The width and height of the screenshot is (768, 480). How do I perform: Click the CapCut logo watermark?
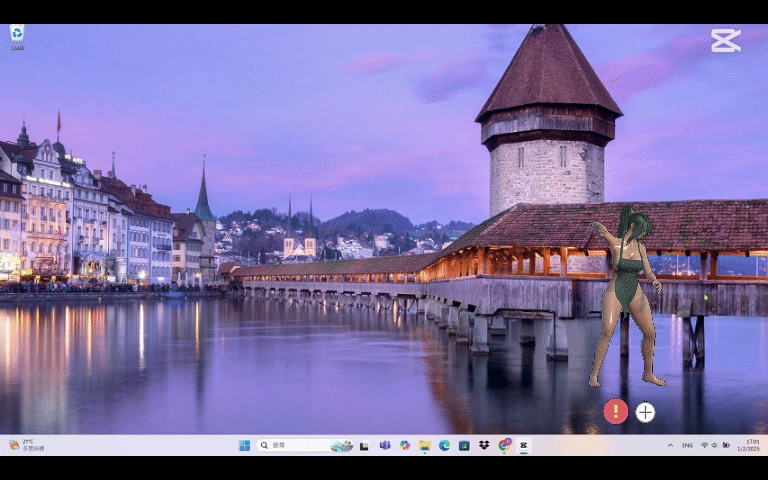[x=726, y=40]
